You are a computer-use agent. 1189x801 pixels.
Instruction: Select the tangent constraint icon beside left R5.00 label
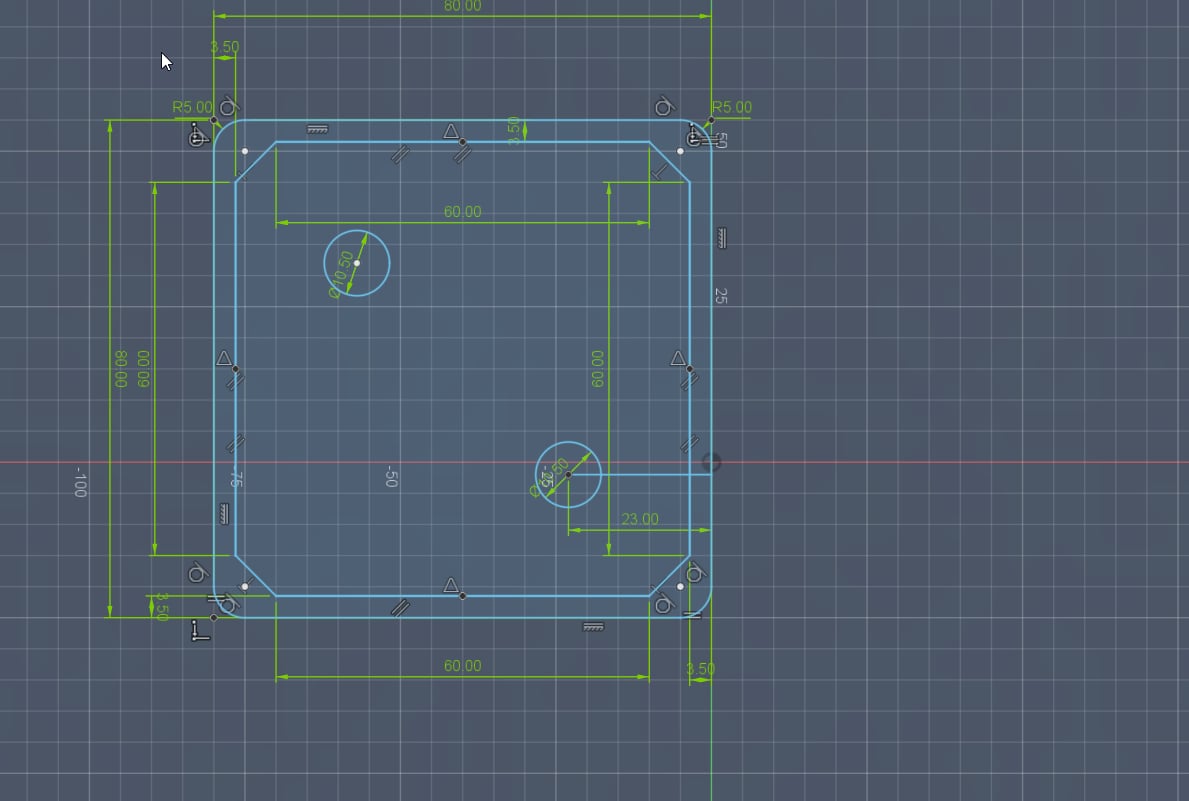tap(228, 106)
